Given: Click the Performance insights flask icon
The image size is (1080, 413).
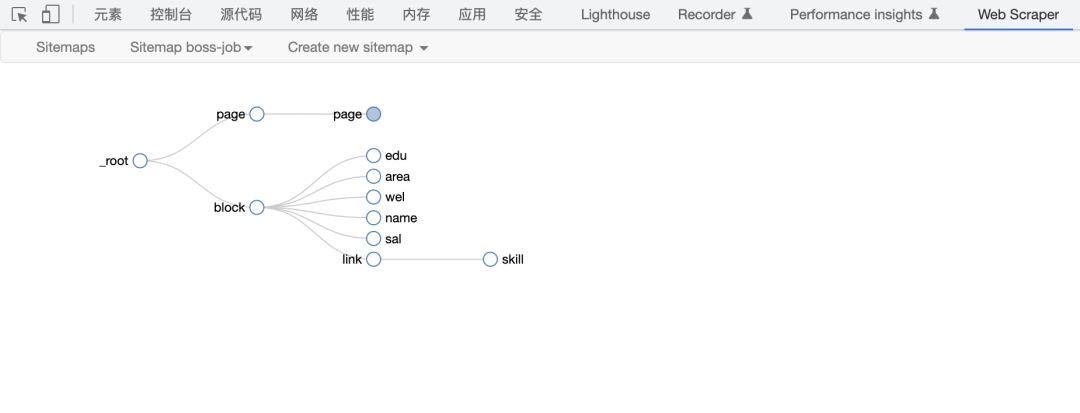Looking at the screenshot, I should pyautogui.click(x=934, y=14).
